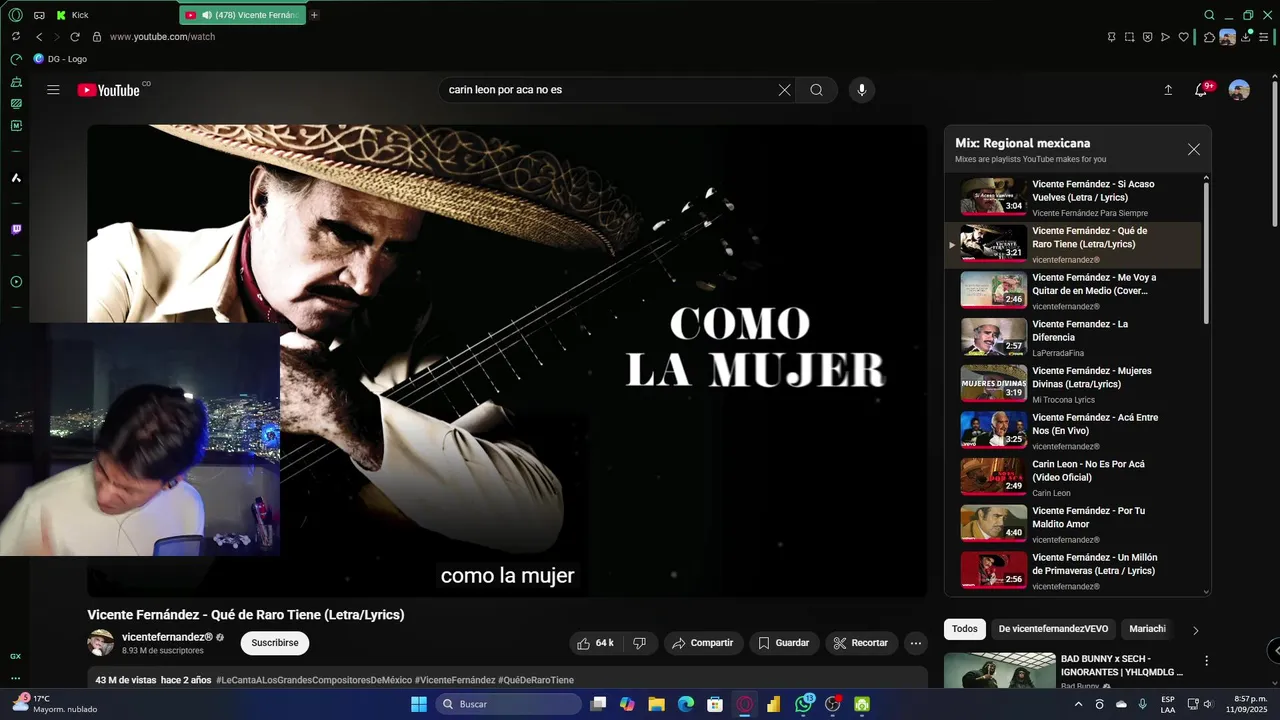This screenshot has width=1280, height=720.
Task: Select the De vicentefernandezVEVO chip
Action: point(1053,629)
